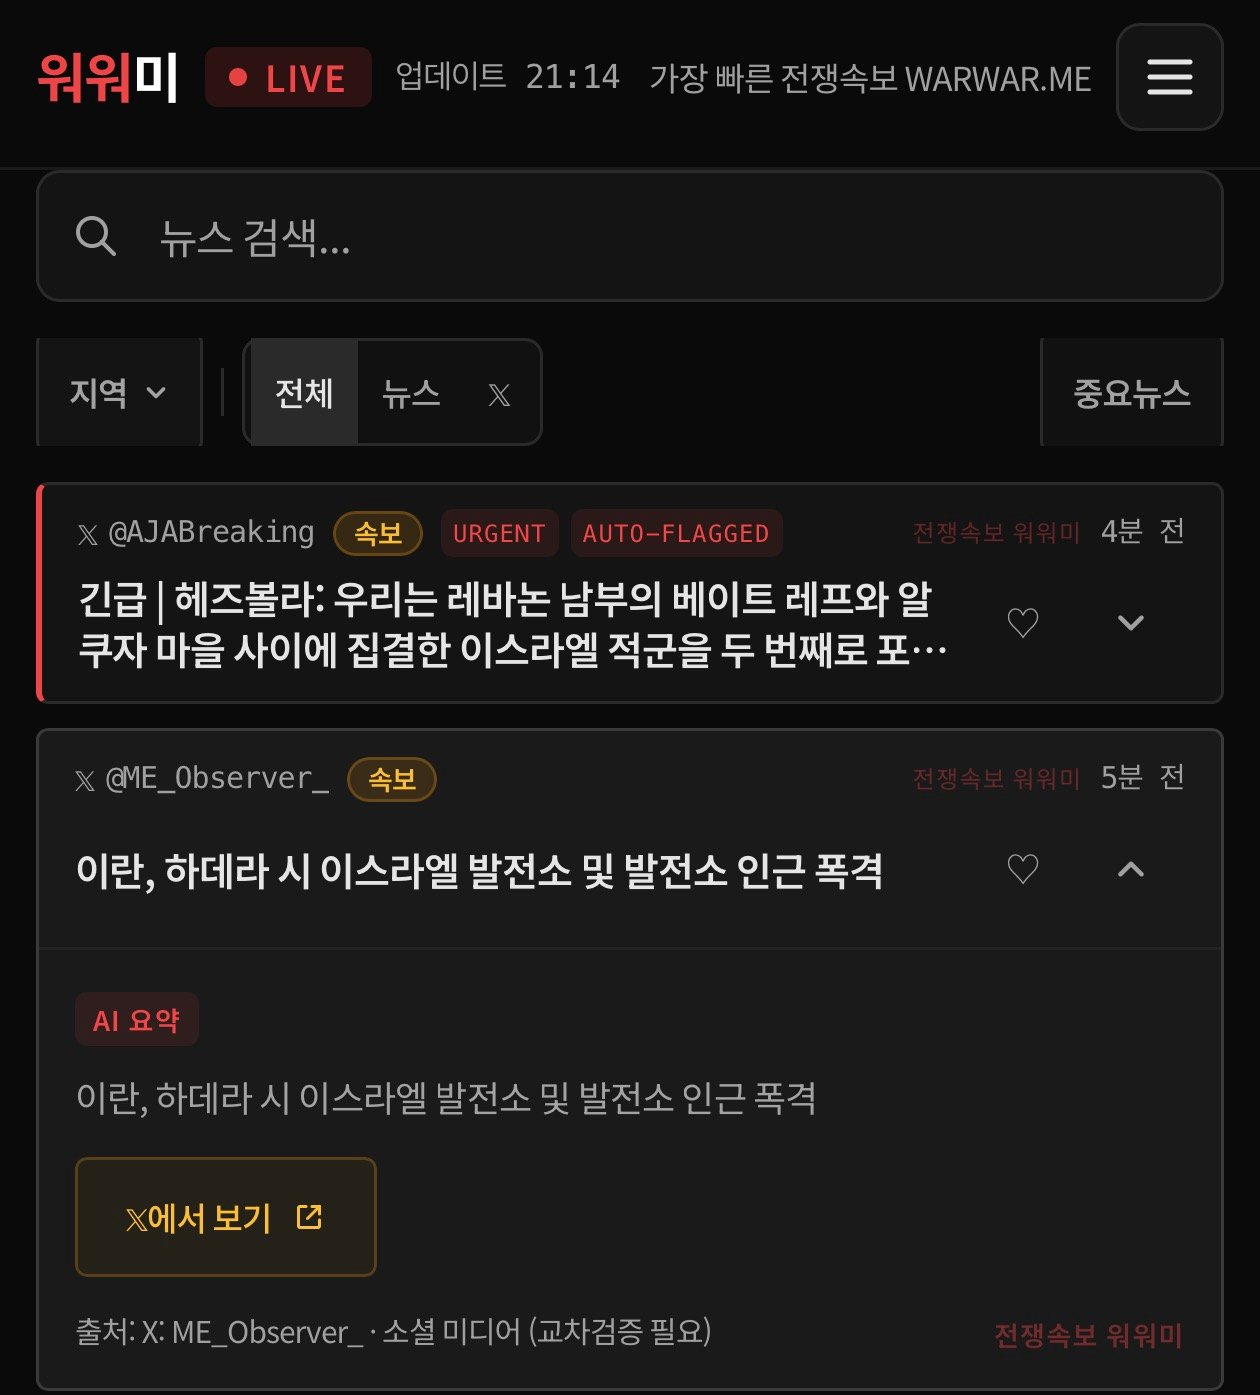Click the LIVE indicator badge

pyautogui.click(x=288, y=77)
